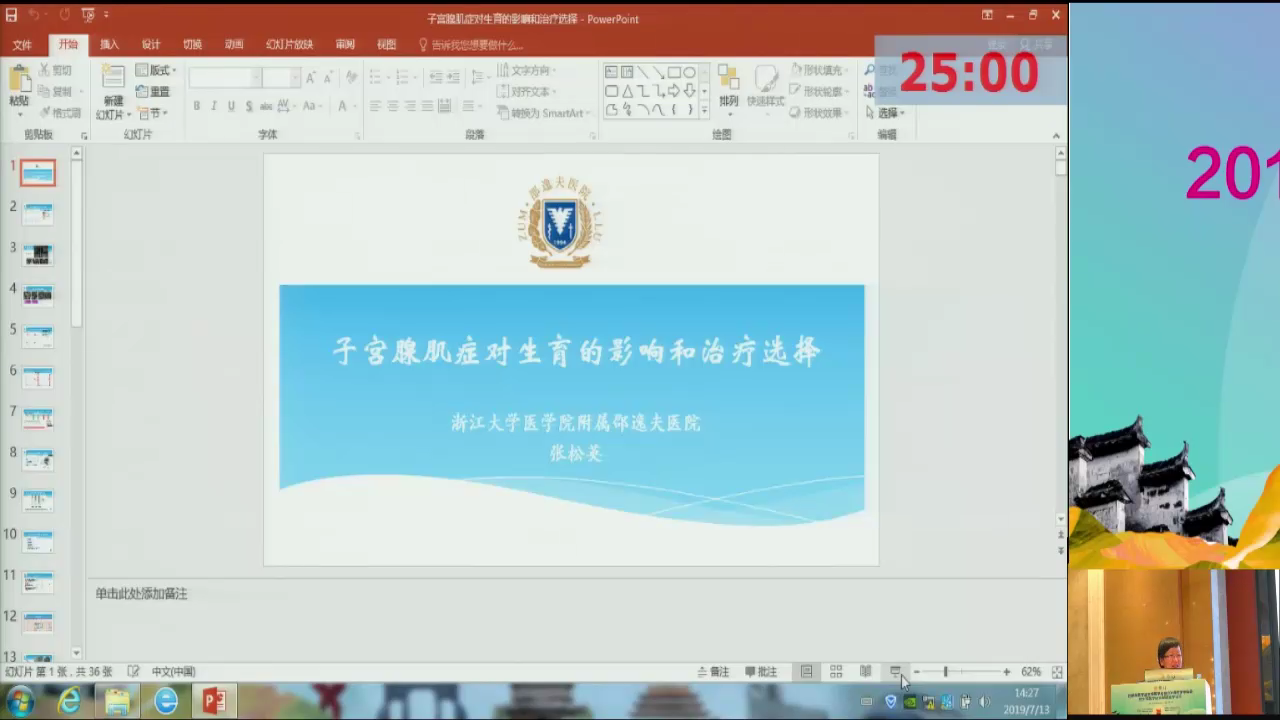Viewport: 1280px width, 720px height.
Task: Click the Paste (粘贴) button
Action: point(18,85)
